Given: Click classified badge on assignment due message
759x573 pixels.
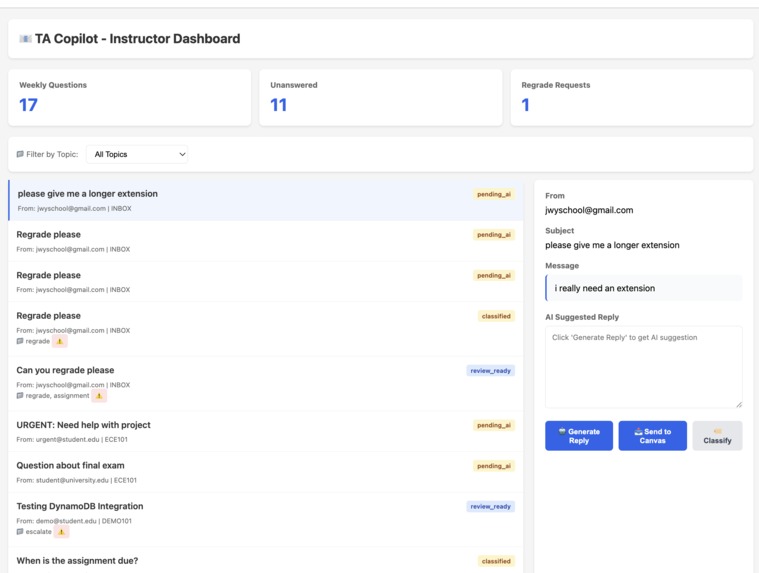Looking at the screenshot, I should tap(496, 561).
